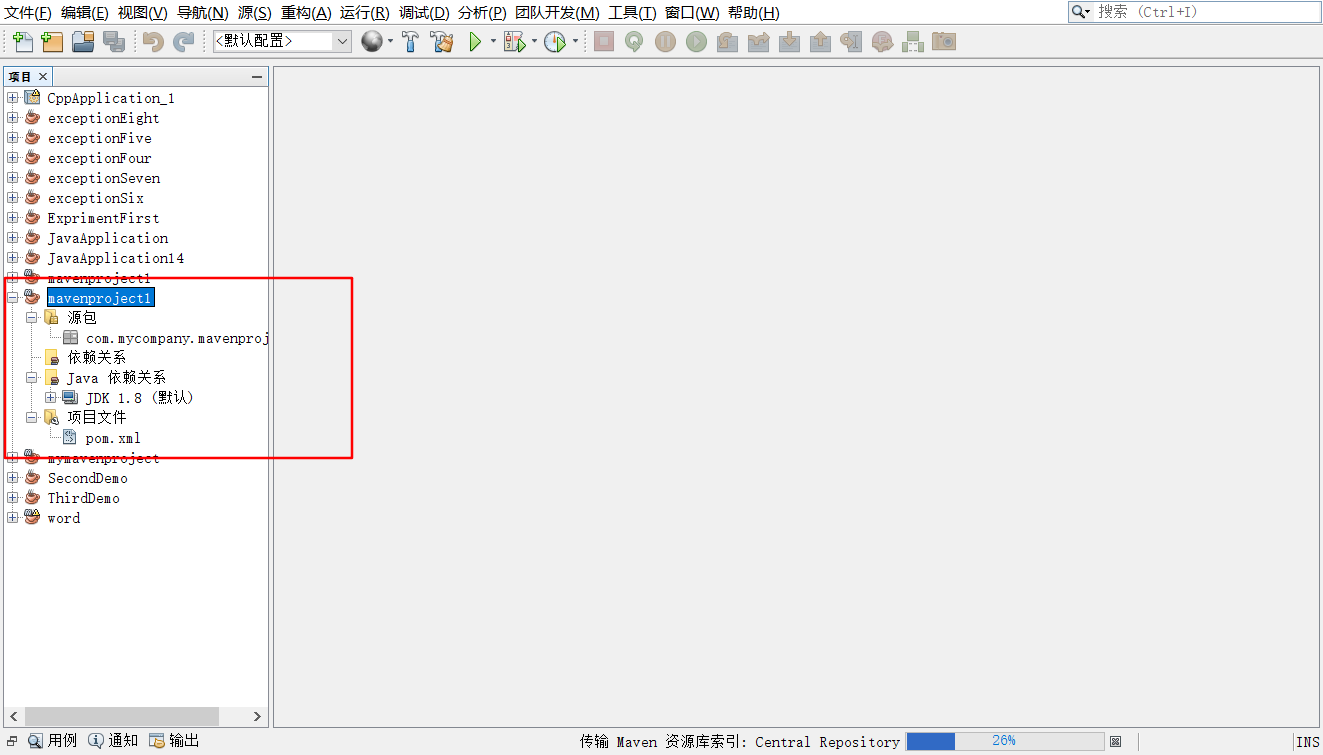This screenshot has height=755, width=1323.
Task: Close the 项目 tab using its X
Action: (x=44, y=76)
